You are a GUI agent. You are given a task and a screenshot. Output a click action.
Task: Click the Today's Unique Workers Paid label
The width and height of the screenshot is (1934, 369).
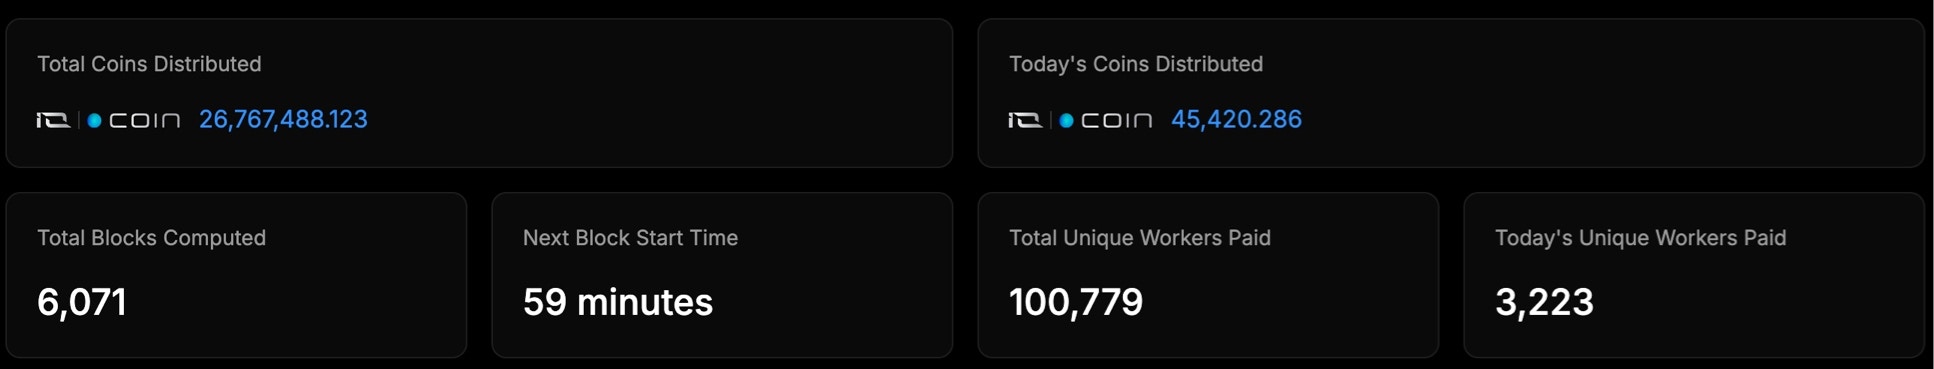pyautogui.click(x=1640, y=238)
